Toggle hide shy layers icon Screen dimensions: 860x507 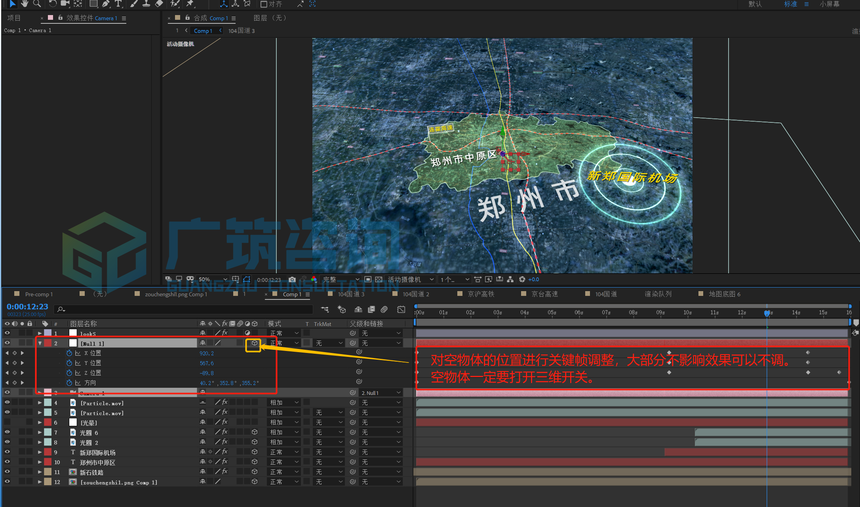pos(358,309)
